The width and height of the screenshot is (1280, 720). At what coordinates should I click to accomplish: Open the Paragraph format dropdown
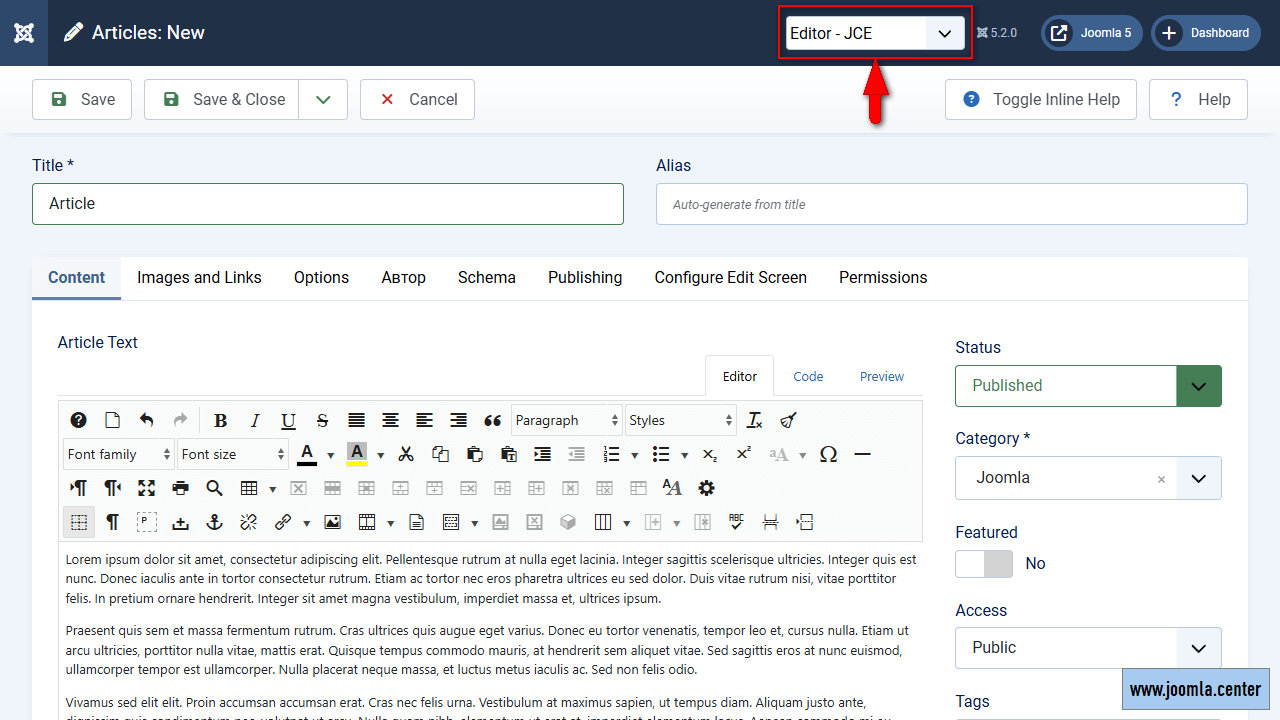pyautogui.click(x=567, y=420)
